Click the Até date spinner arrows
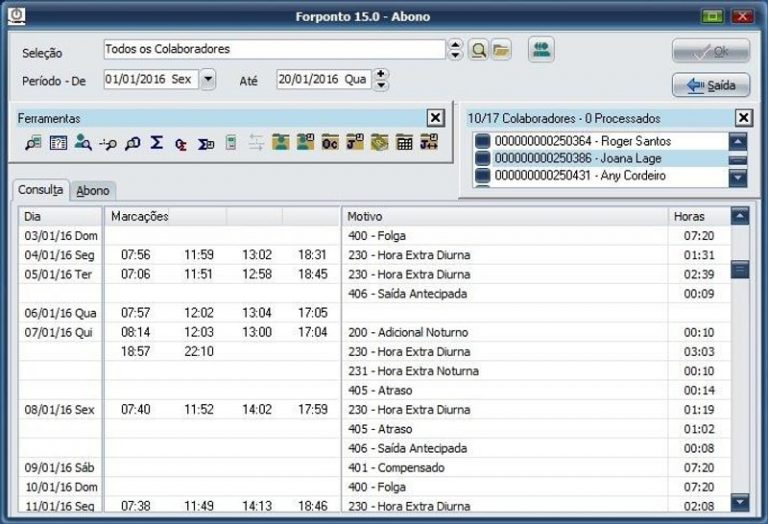This screenshot has height=524, width=768. pyautogui.click(x=381, y=79)
